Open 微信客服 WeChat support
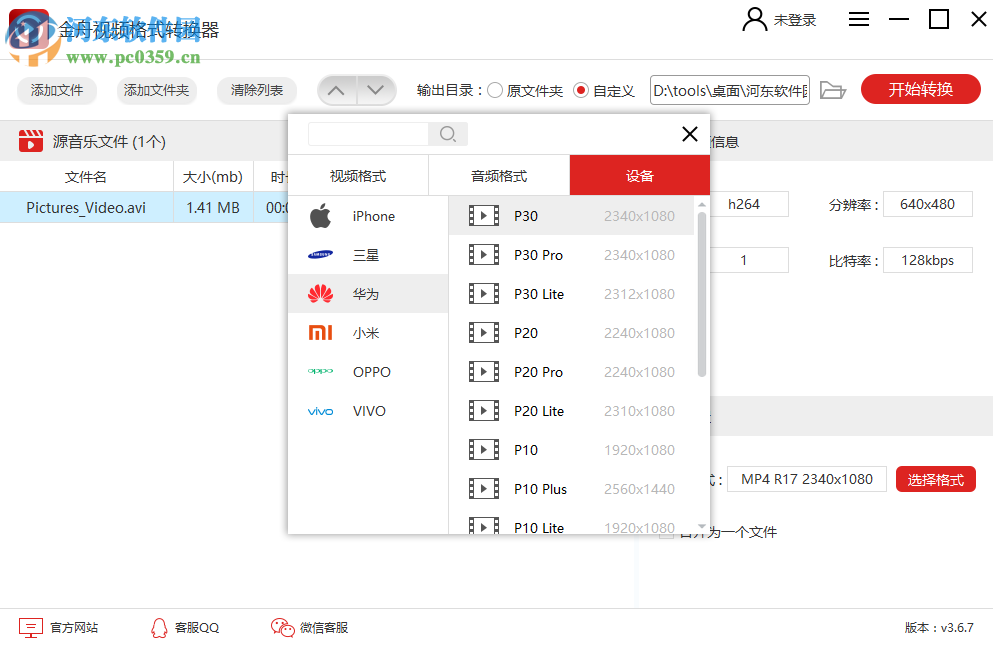This screenshot has height=649, width=993. click(x=281, y=627)
